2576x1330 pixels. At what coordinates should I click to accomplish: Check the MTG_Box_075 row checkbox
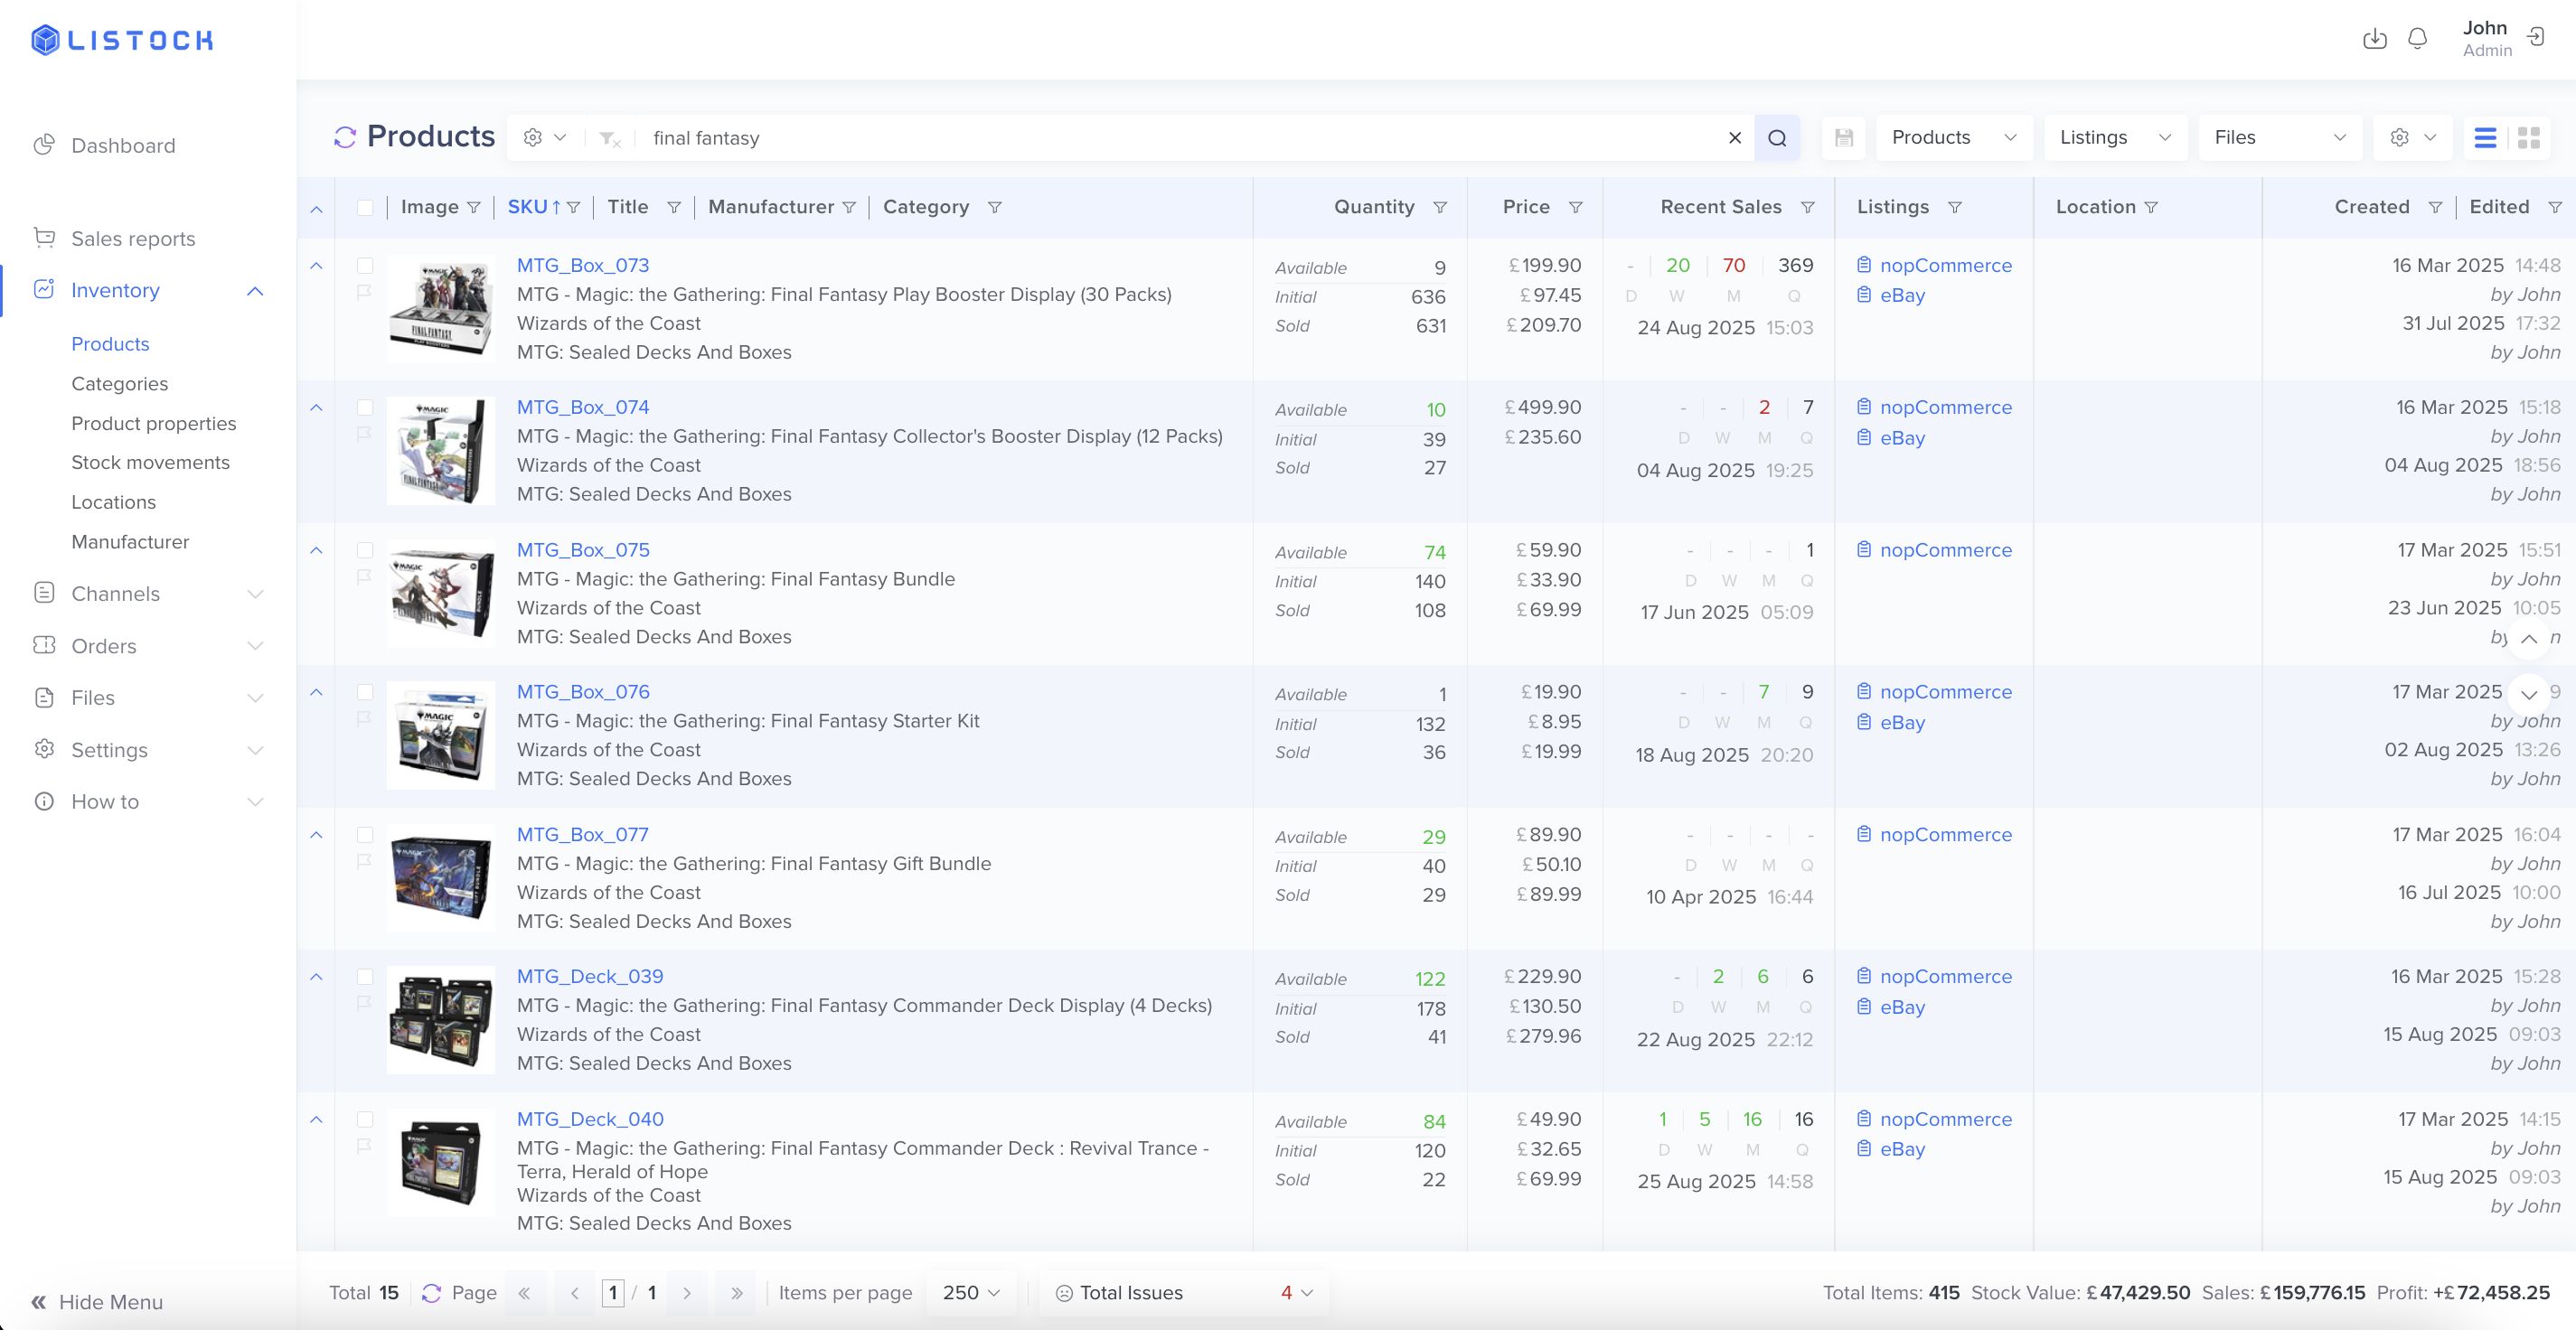pos(365,550)
